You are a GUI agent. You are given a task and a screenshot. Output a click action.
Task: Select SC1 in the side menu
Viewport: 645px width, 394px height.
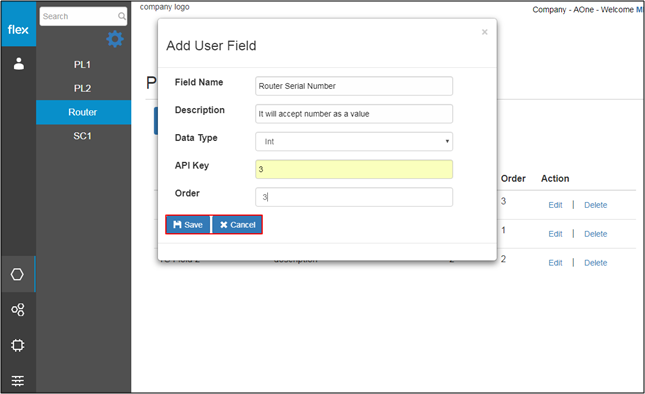(x=82, y=136)
